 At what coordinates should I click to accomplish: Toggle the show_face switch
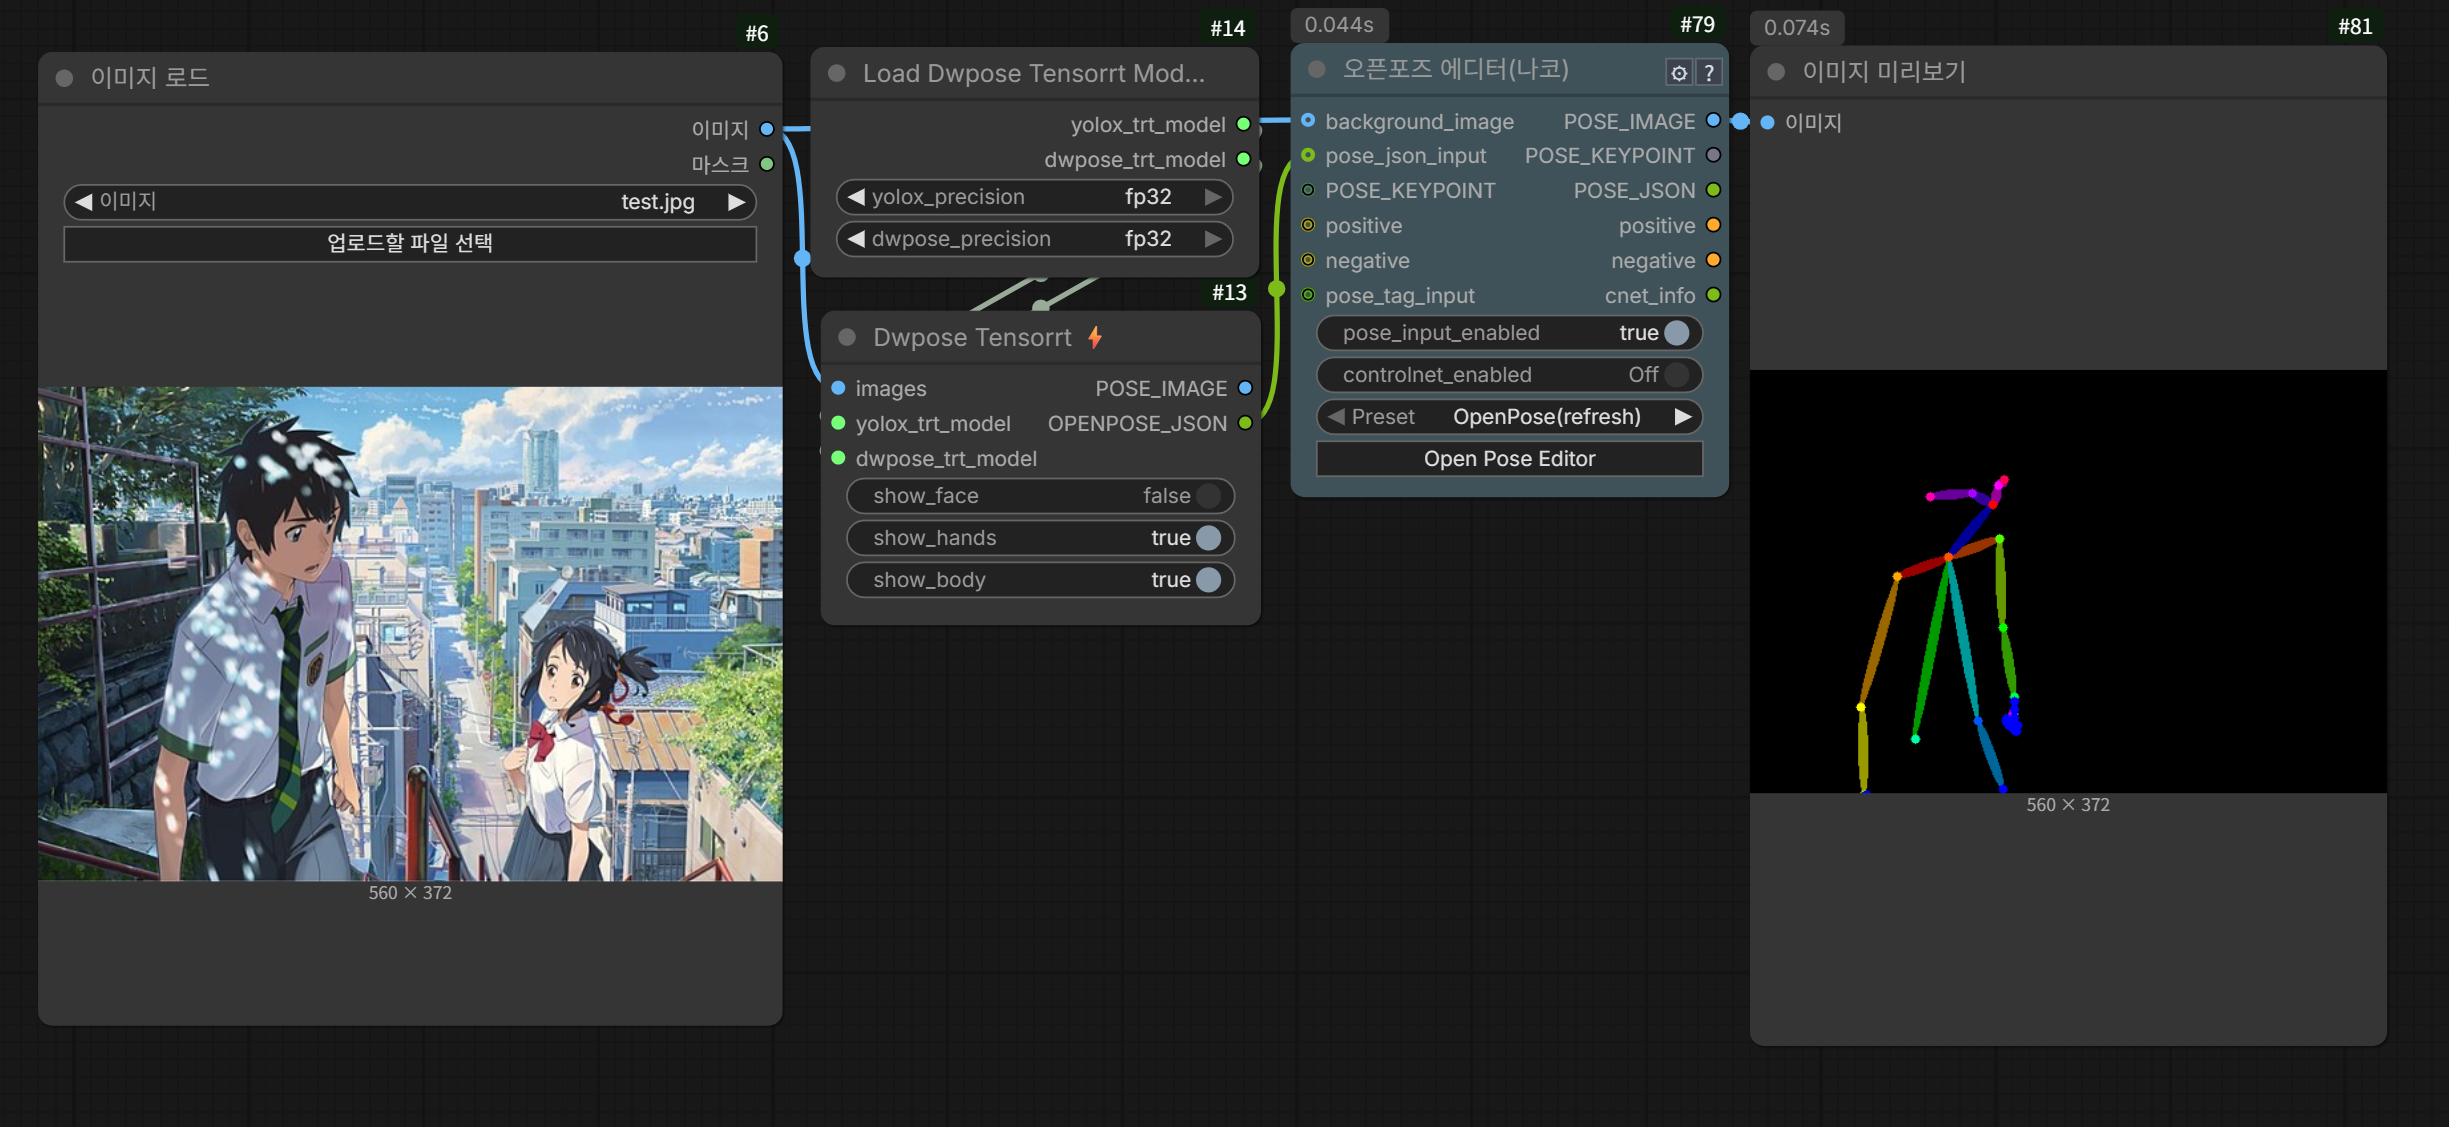coord(1207,496)
